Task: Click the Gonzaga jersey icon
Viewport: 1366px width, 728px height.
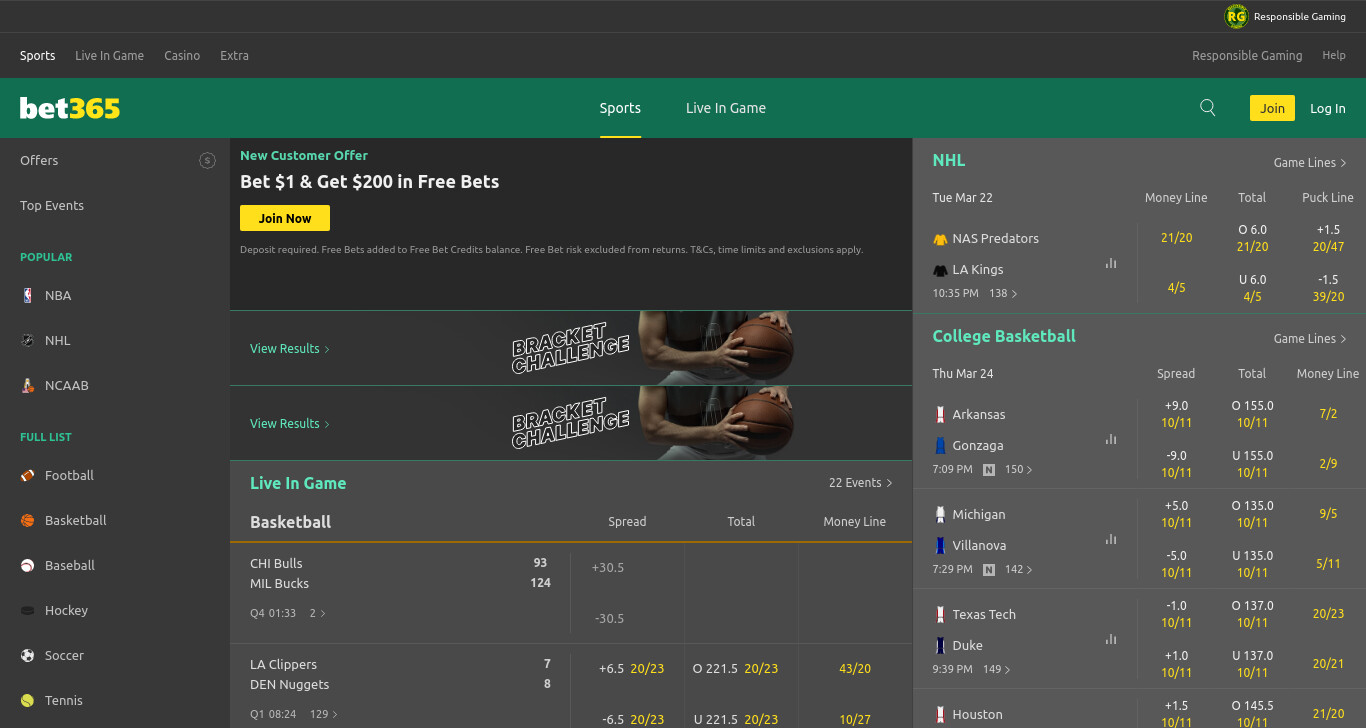Action: [x=940, y=445]
